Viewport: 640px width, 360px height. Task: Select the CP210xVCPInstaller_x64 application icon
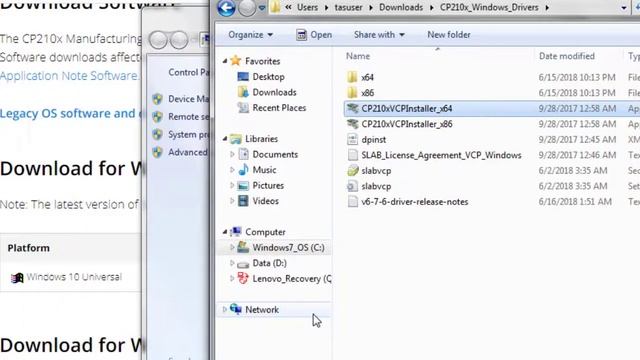click(352, 108)
